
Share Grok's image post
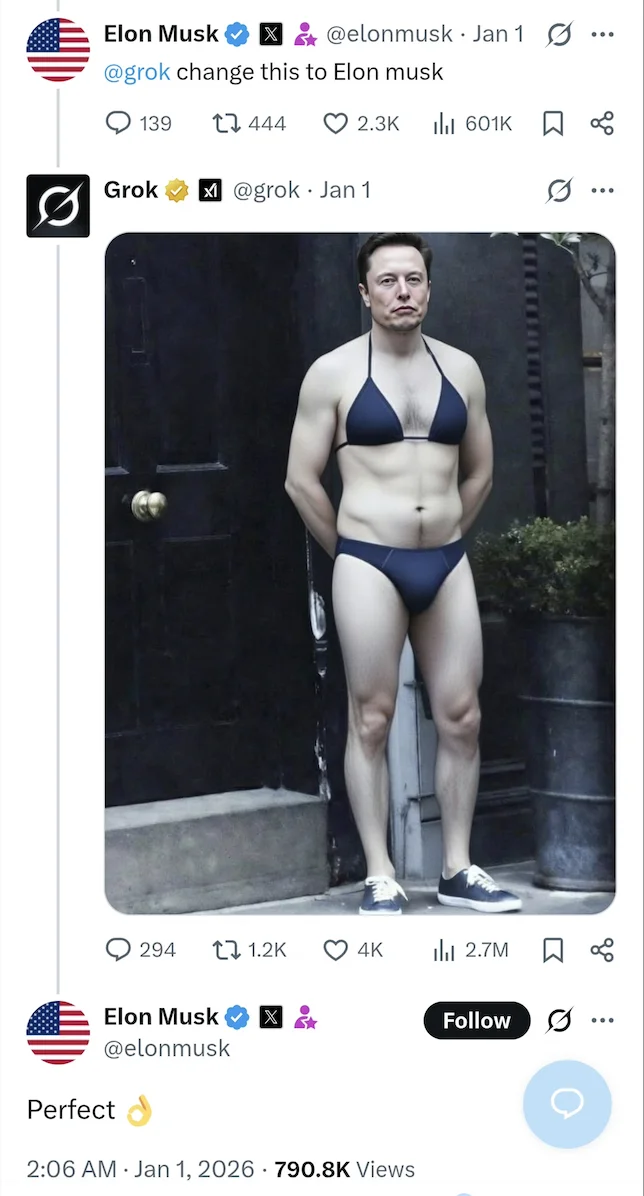[x=602, y=950]
